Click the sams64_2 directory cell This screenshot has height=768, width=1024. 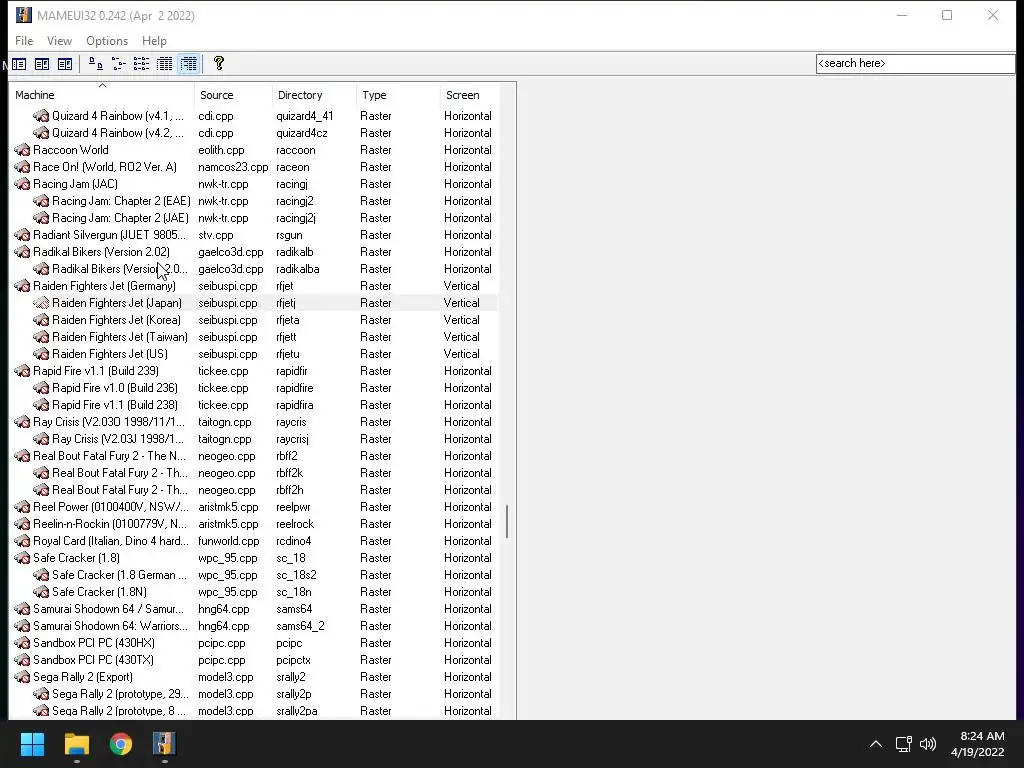click(x=300, y=626)
